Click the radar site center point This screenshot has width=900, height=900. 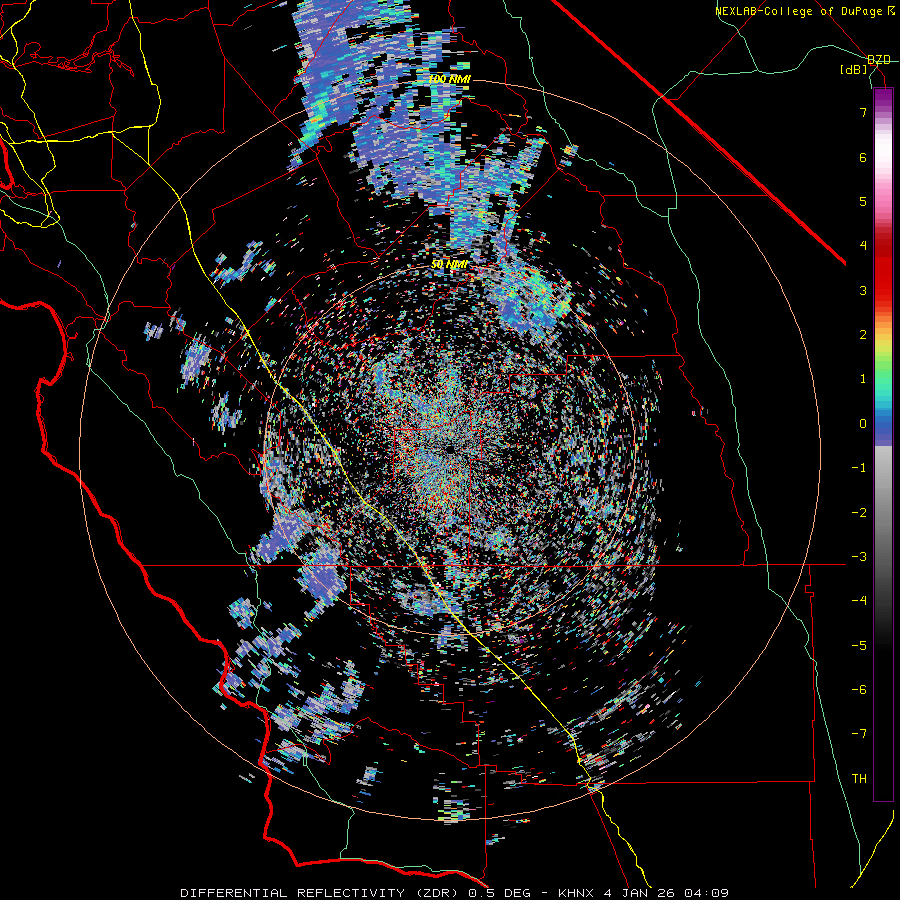(449, 449)
